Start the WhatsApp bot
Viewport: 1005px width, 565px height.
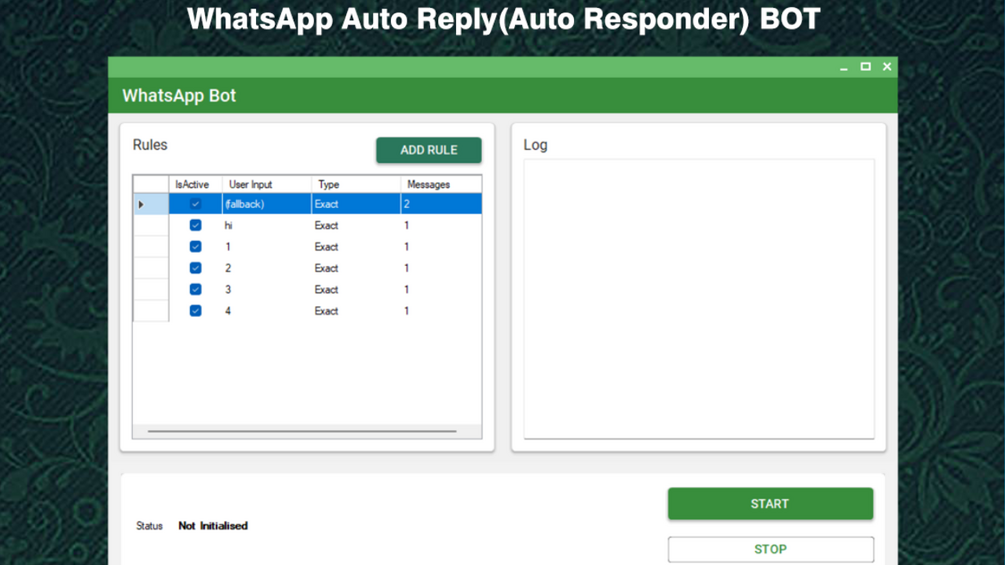pyautogui.click(x=770, y=504)
